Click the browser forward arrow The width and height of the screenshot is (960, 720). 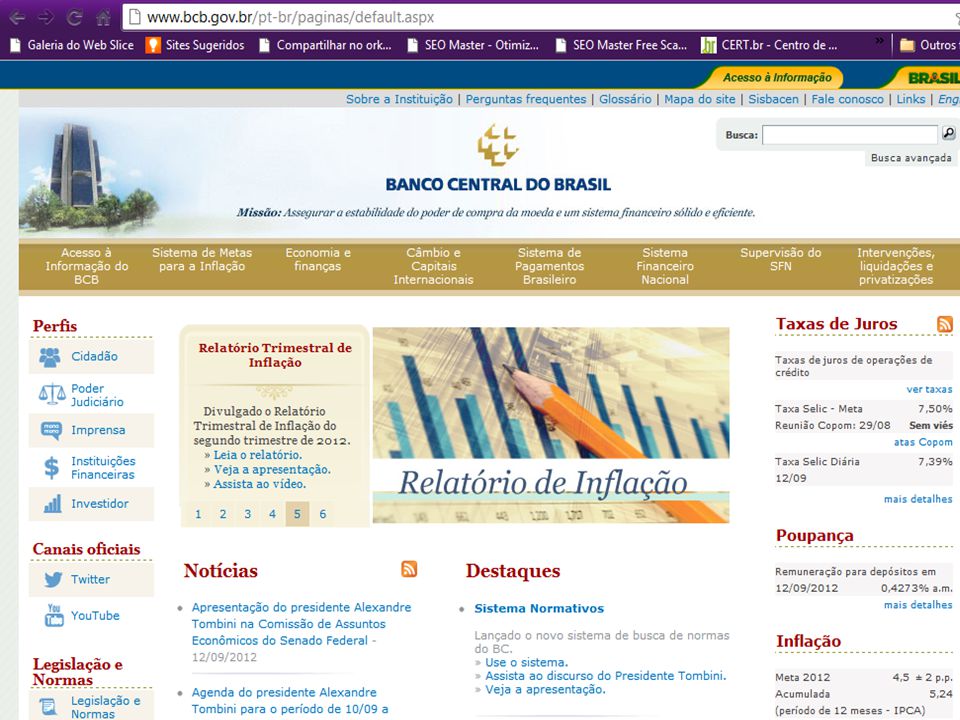click(x=46, y=17)
